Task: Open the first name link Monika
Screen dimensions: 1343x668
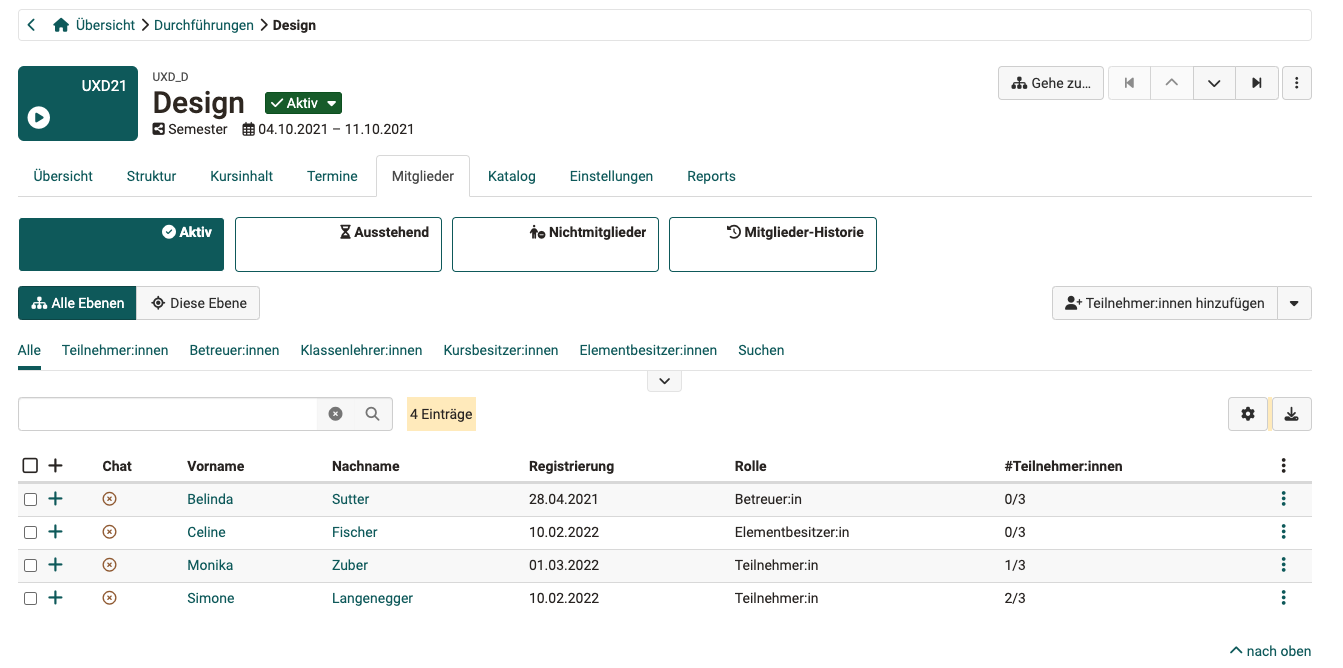Action: [210, 565]
